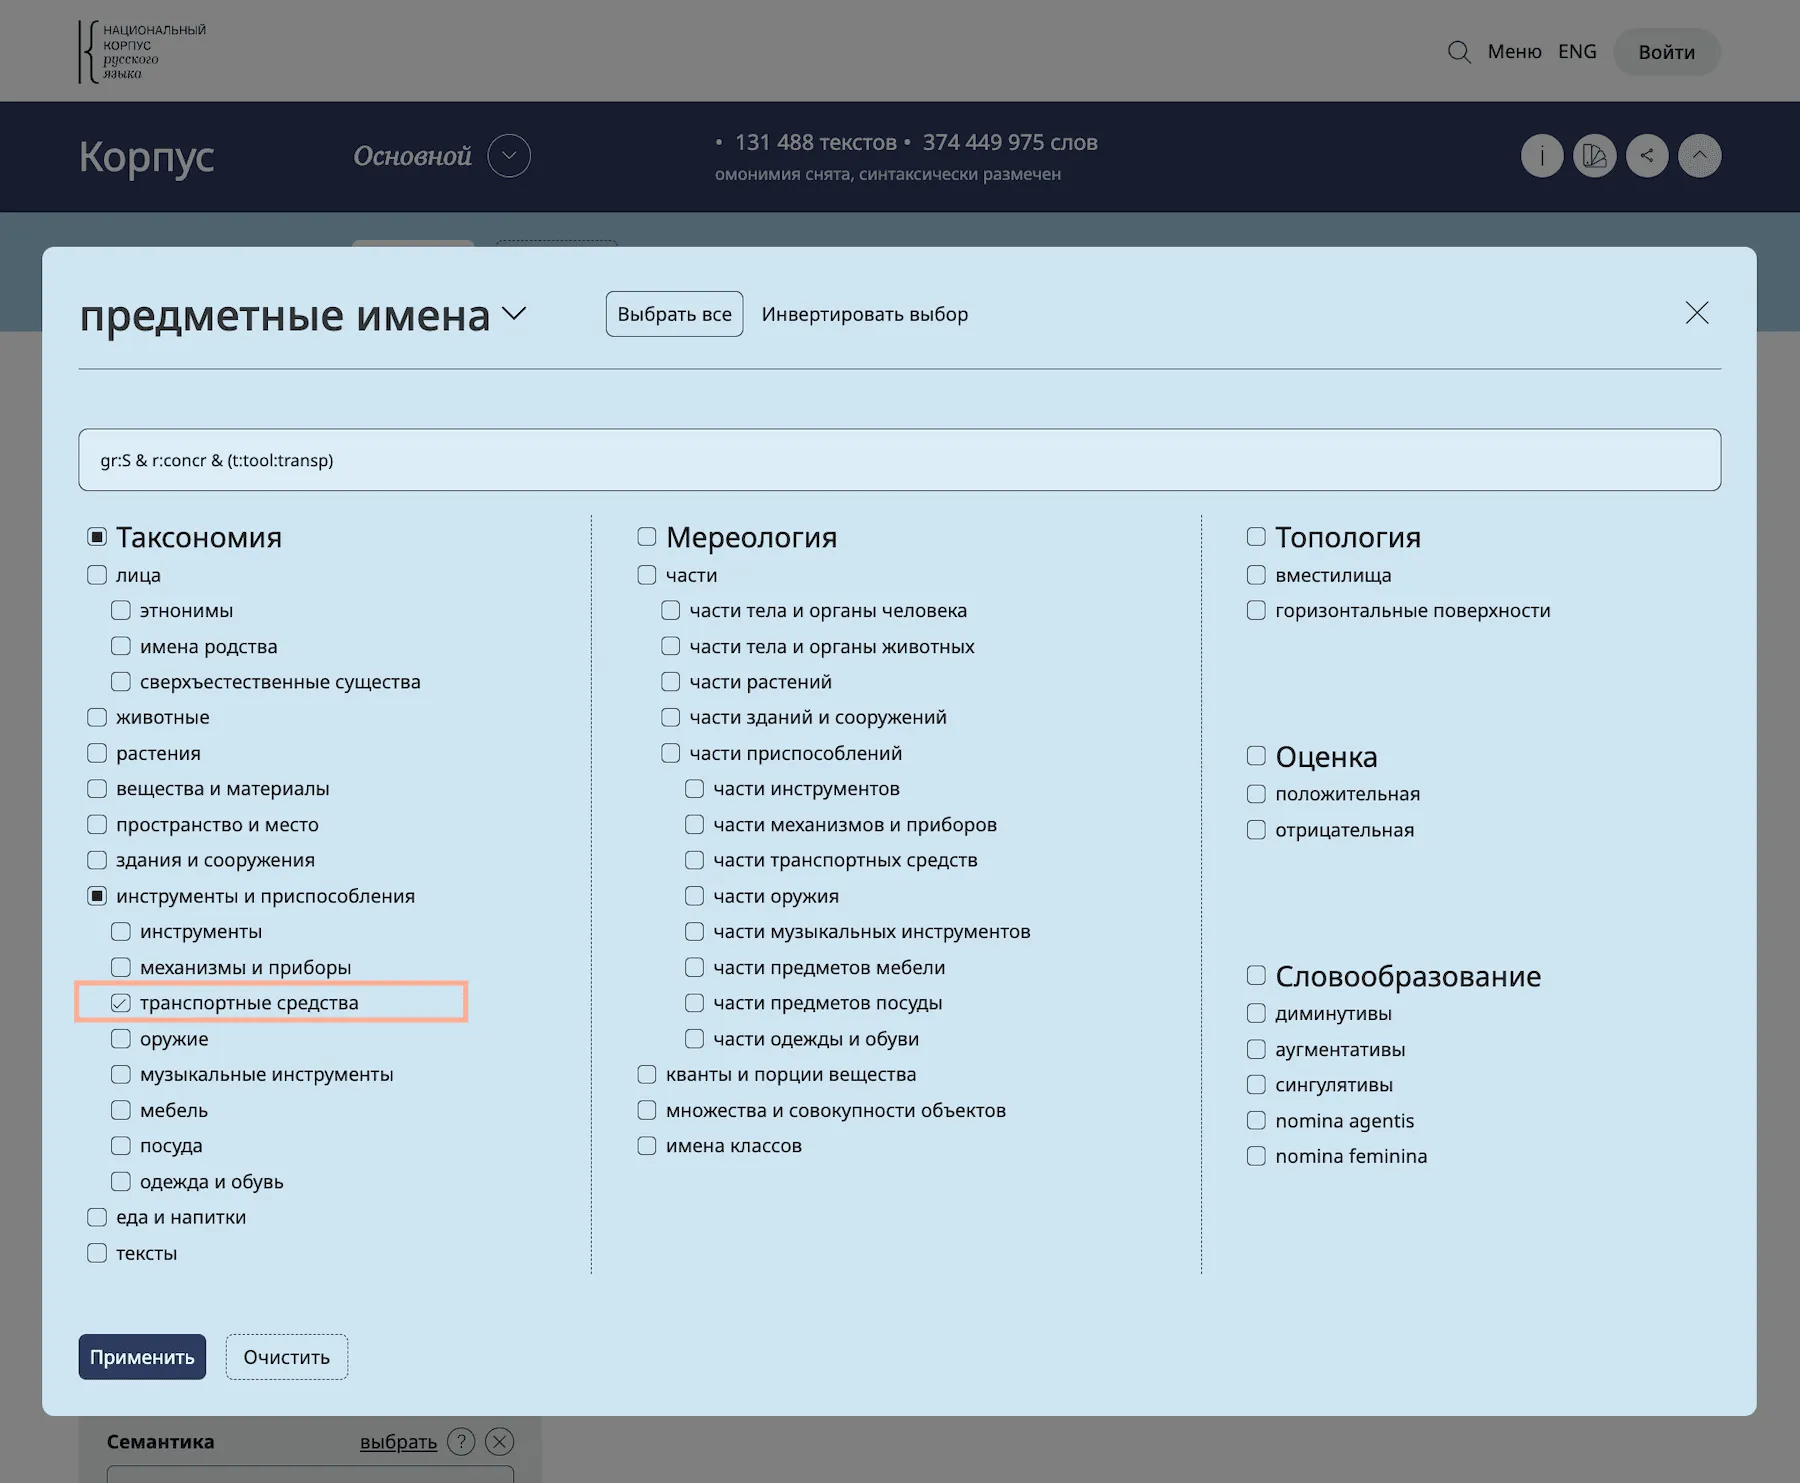Click the Выбрать все button
This screenshot has height=1483, width=1800.
click(x=674, y=314)
